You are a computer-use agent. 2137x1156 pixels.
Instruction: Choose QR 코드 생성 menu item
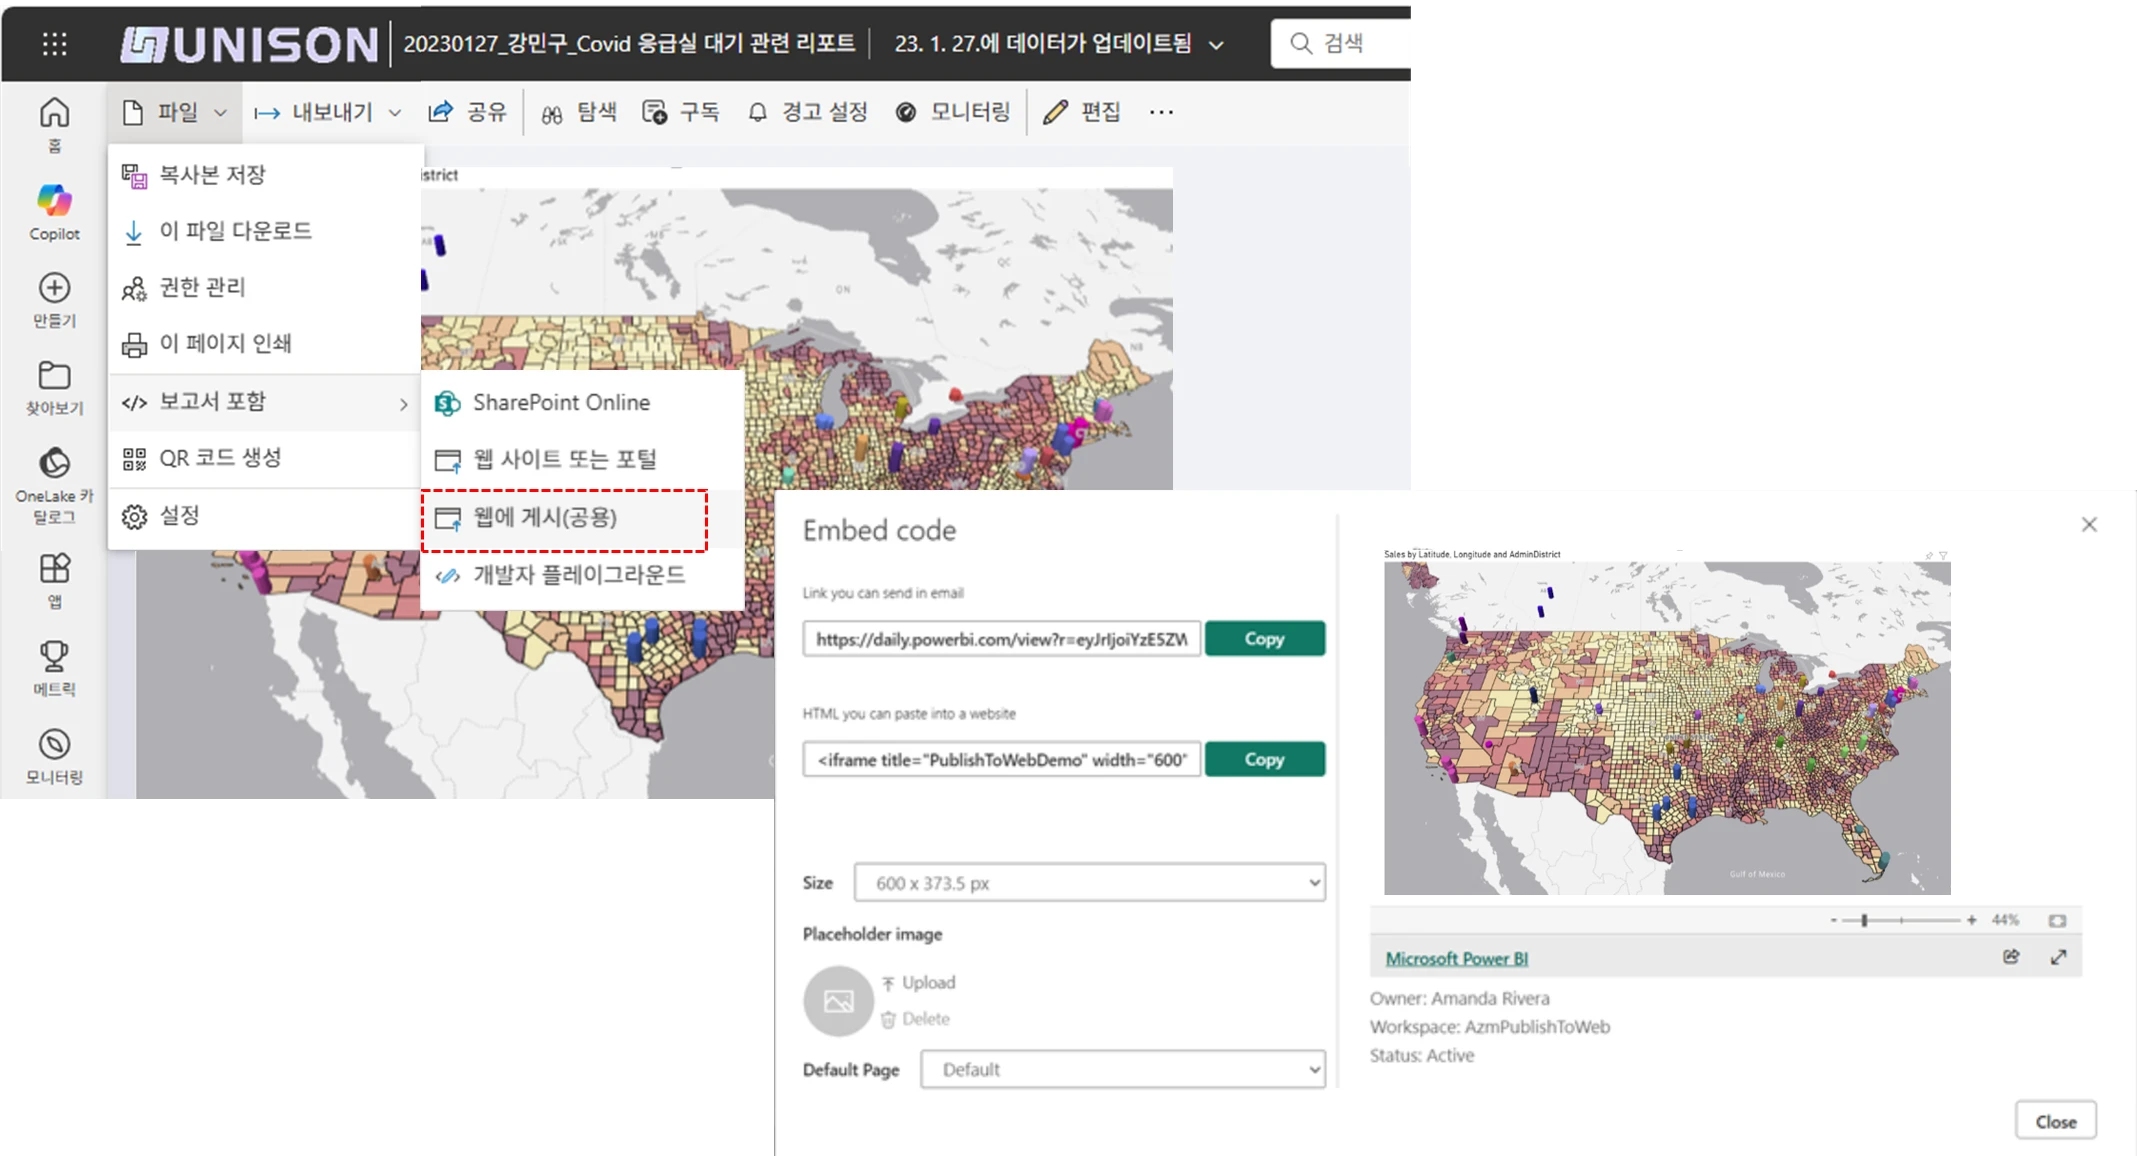pyautogui.click(x=220, y=458)
